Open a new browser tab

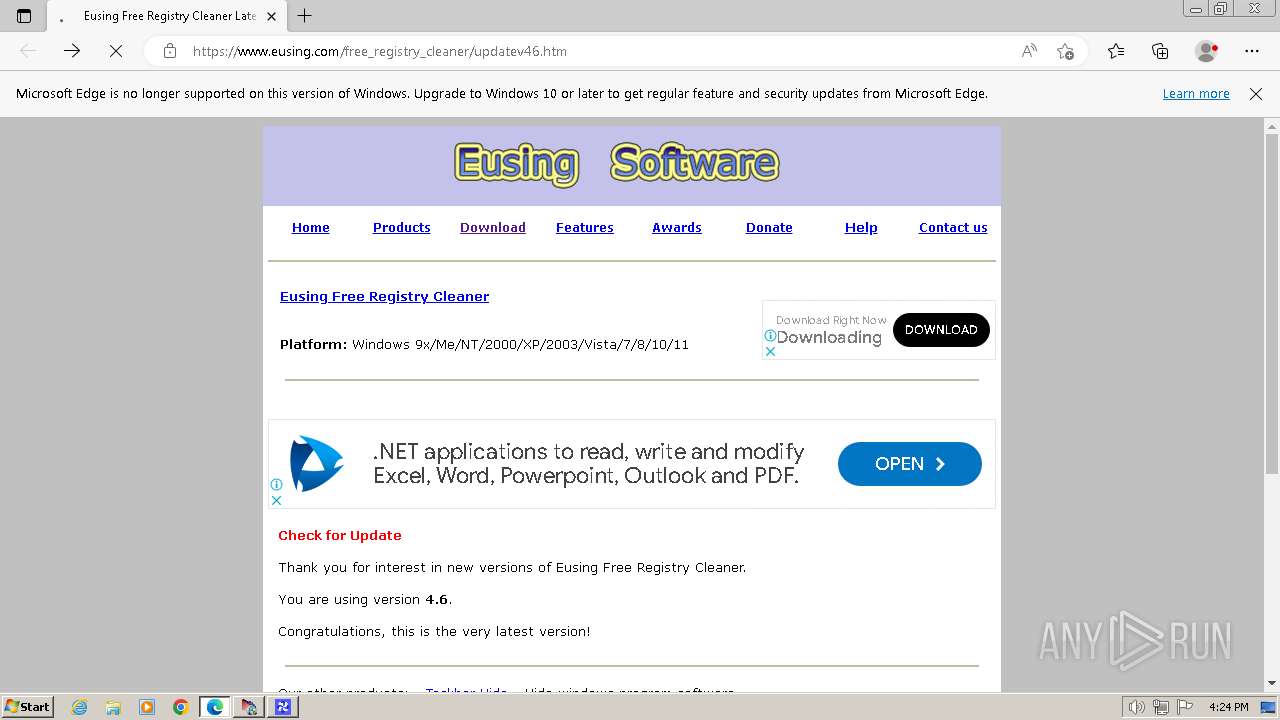click(x=305, y=16)
